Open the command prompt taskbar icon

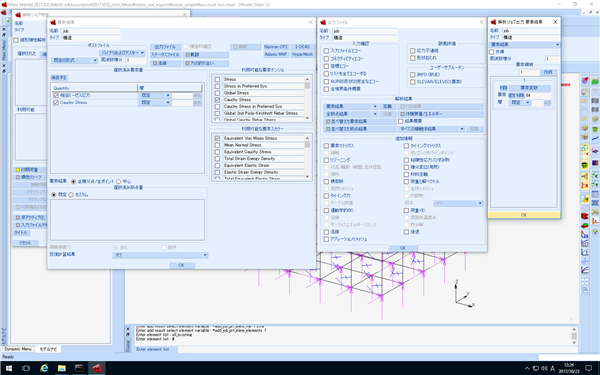[79, 368]
